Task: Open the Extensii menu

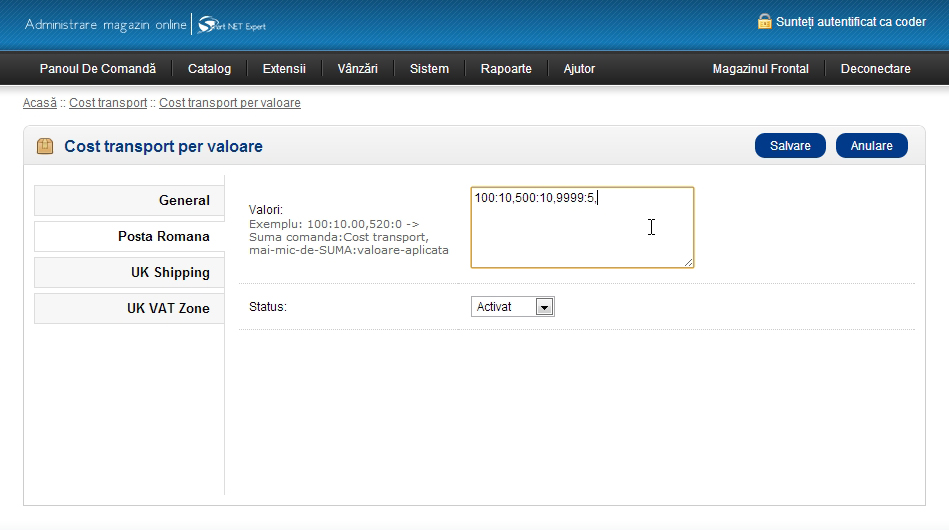Action: coord(284,69)
